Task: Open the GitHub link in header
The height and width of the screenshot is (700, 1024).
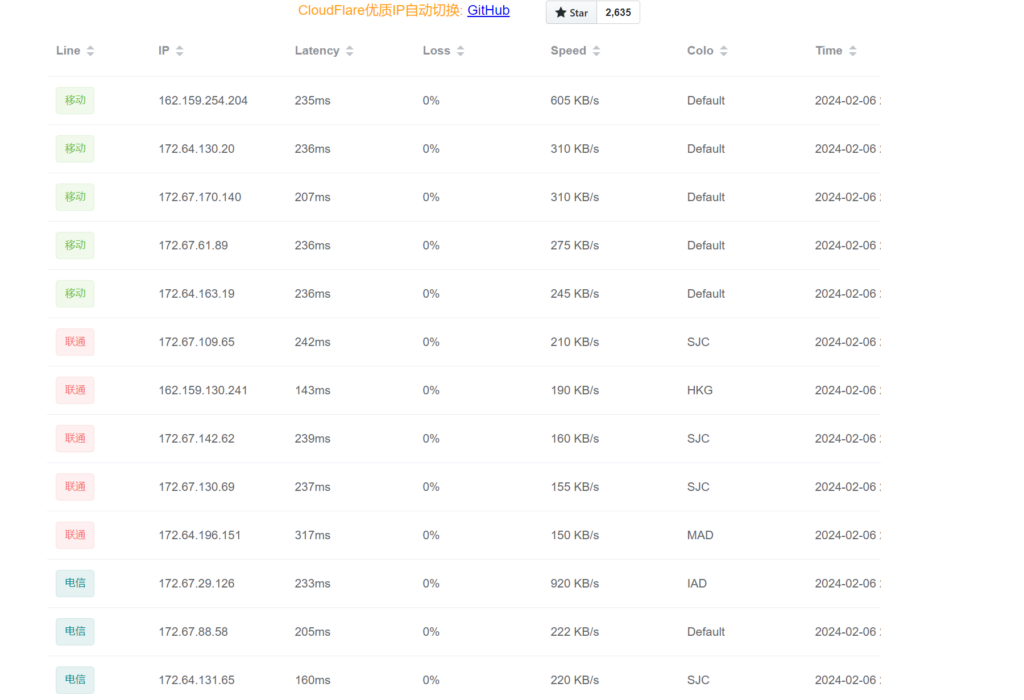Action: (x=488, y=11)
